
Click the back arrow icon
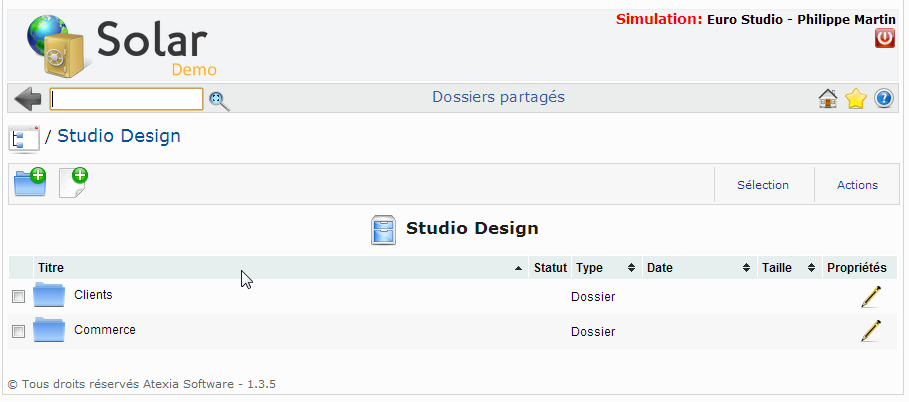pyautogui.click(x=27, y=99)
